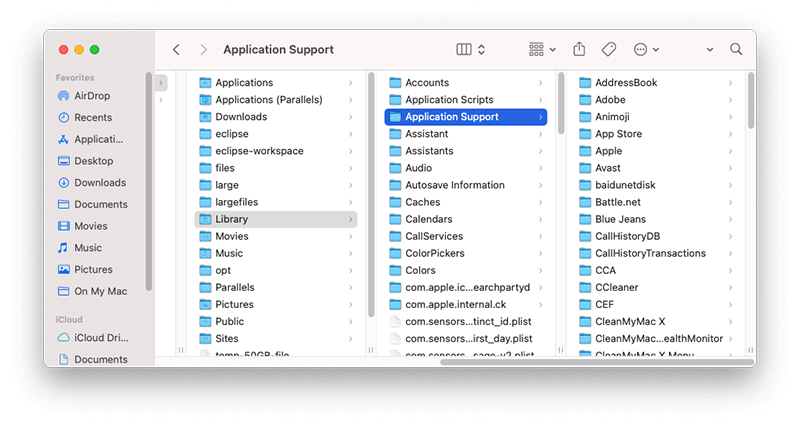Open the ellipsis Action menu

click(x=646, y=49)
